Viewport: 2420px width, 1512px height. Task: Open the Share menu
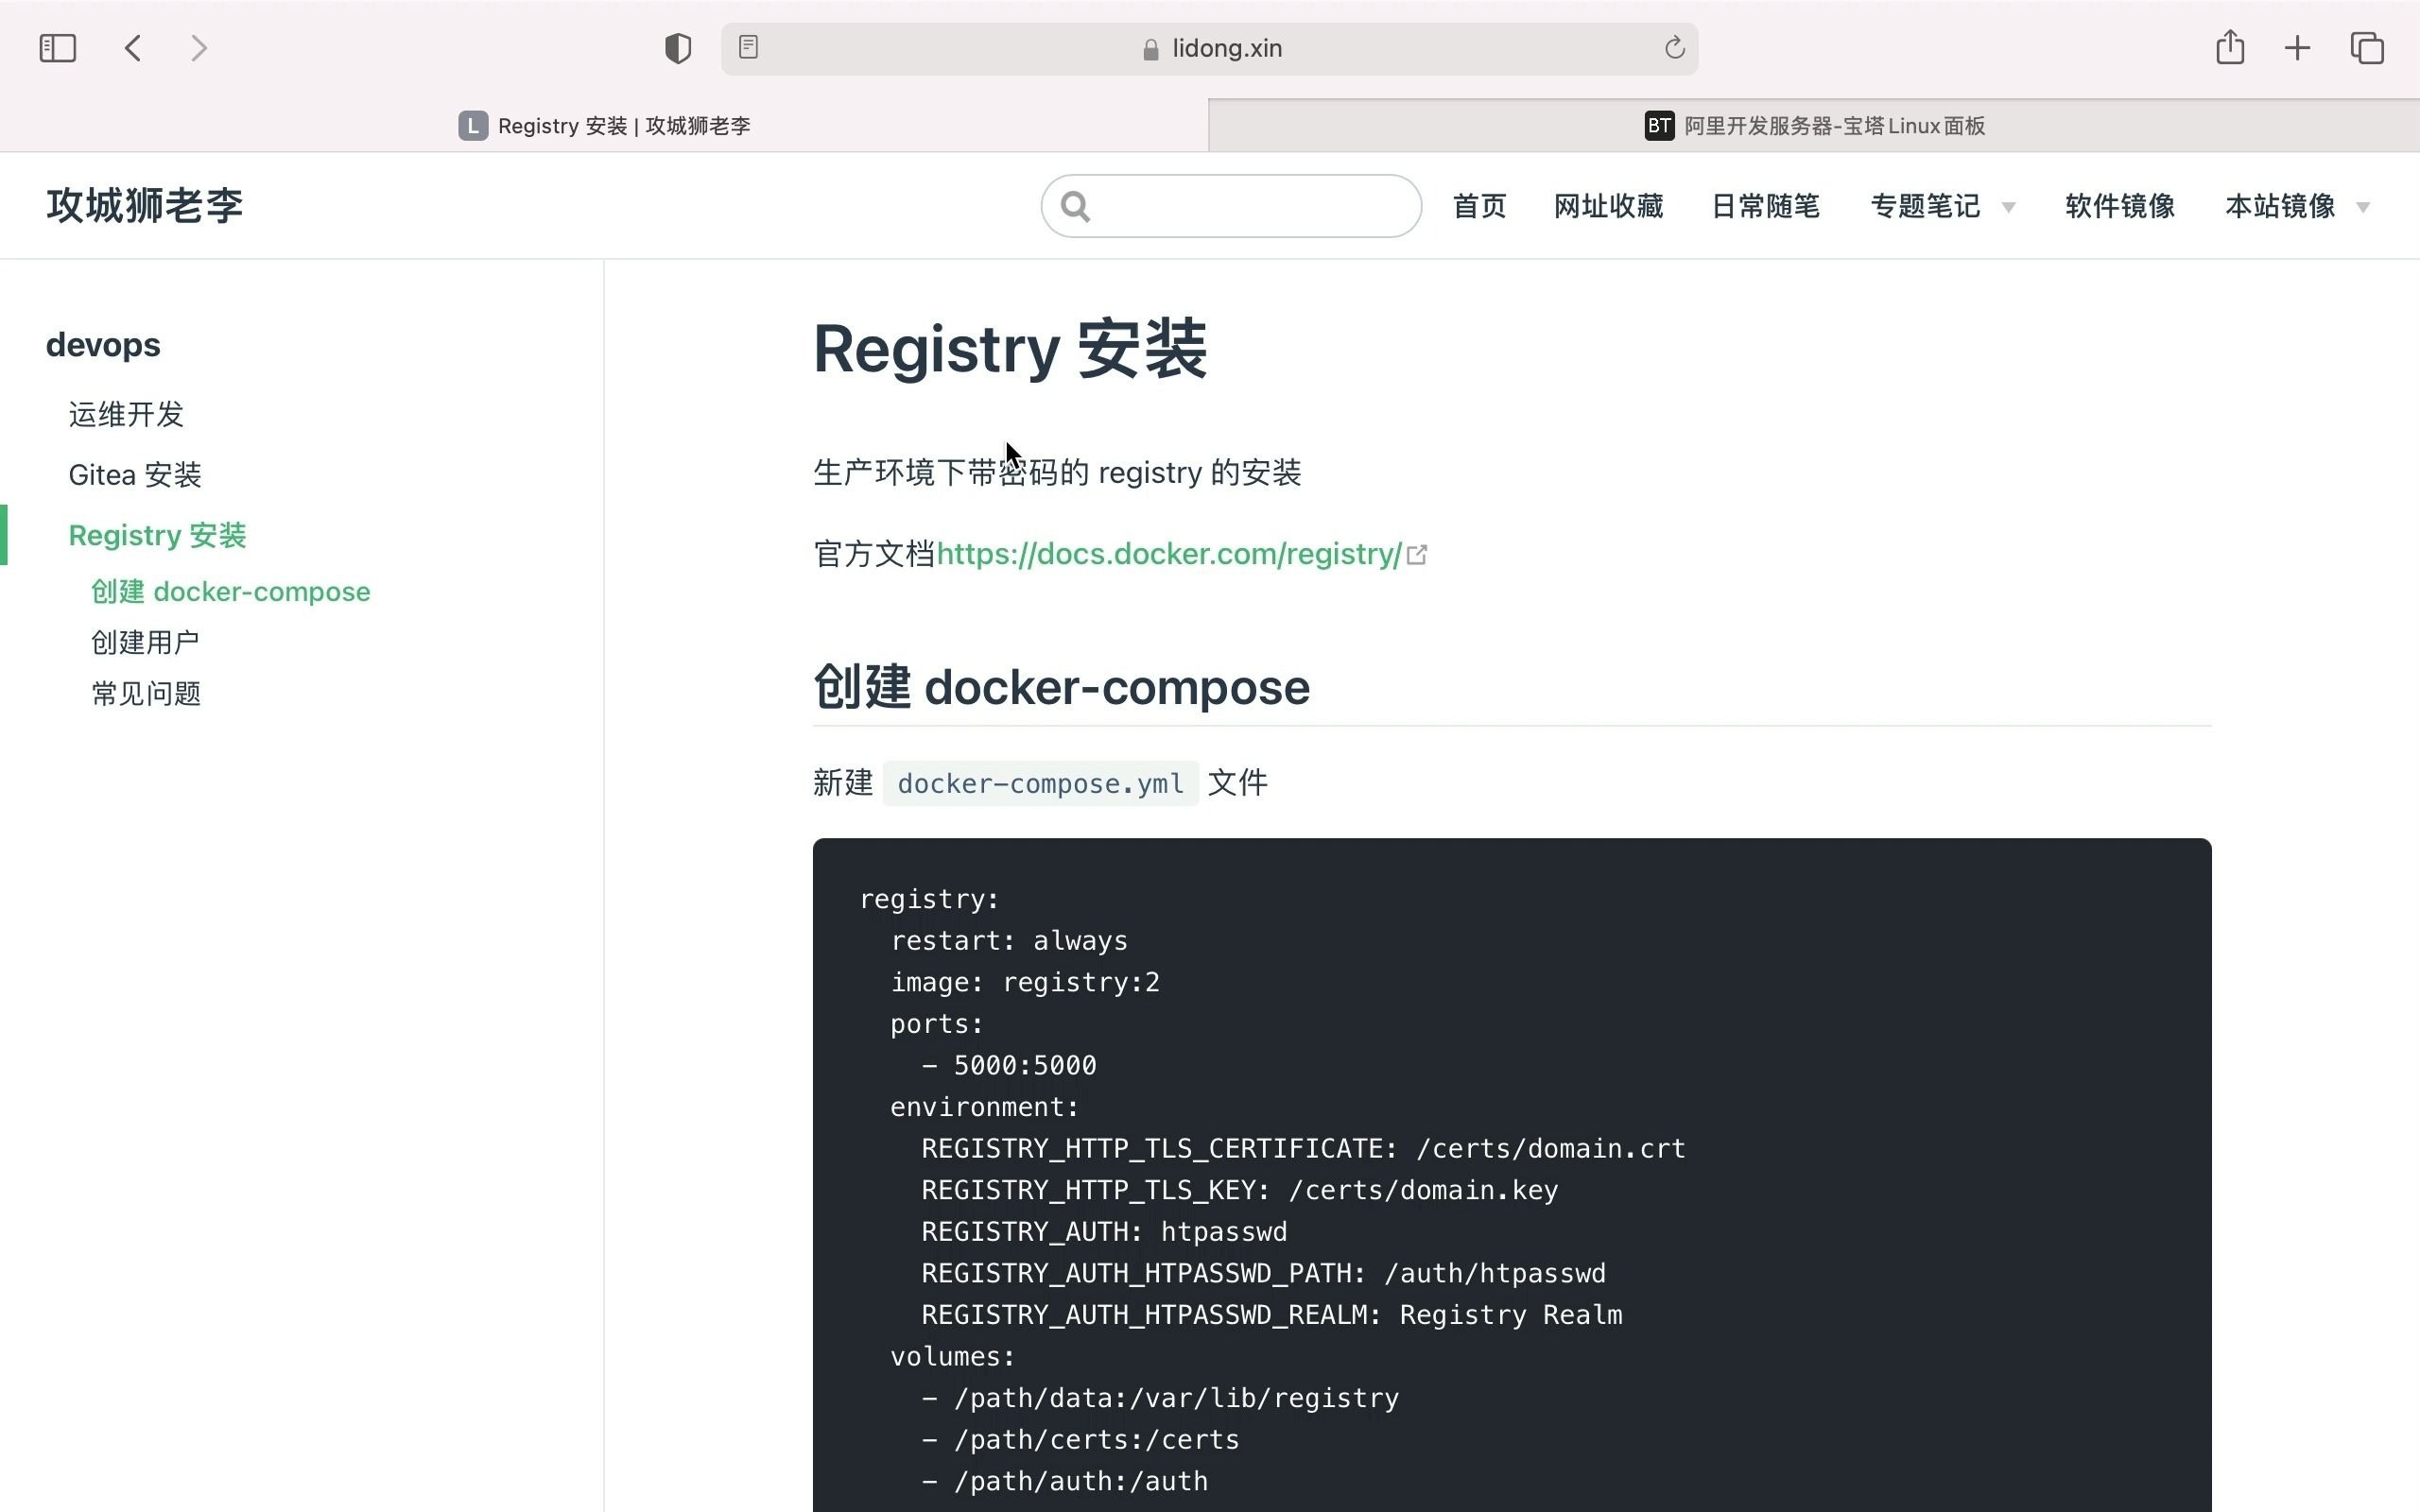pos(2230,47)
